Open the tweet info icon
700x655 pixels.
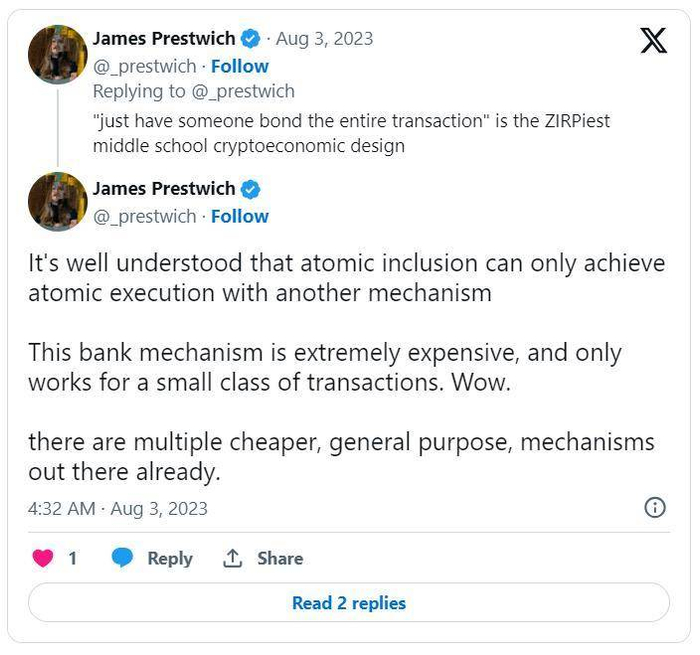(655, 508)
